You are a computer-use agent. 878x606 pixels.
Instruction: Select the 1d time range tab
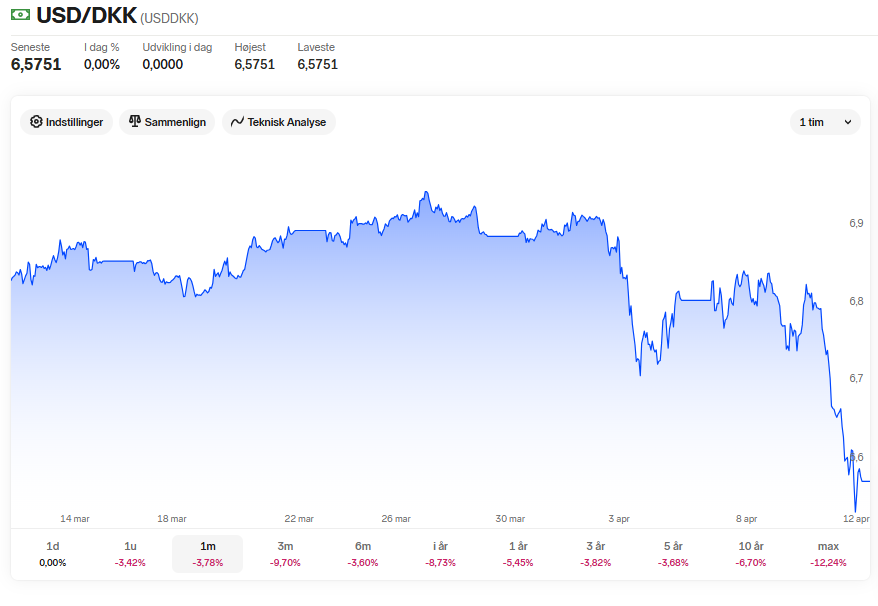(53, 554)
